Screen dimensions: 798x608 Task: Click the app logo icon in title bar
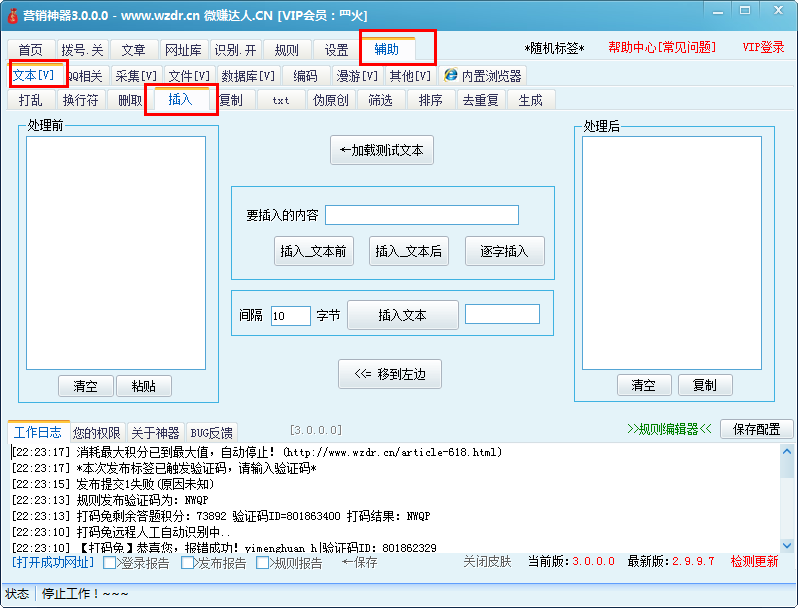tap(12, 16)
